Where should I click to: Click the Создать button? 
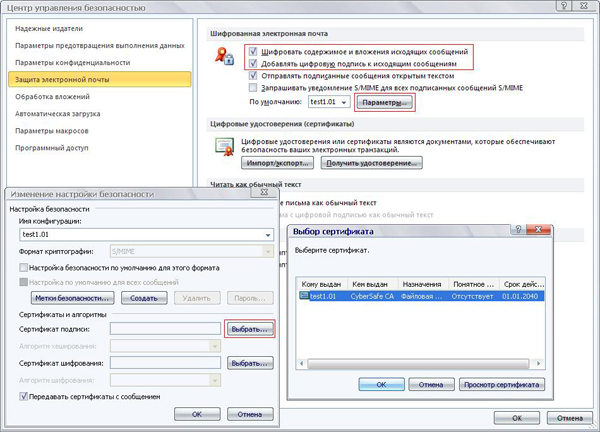[x=144, y=298]
